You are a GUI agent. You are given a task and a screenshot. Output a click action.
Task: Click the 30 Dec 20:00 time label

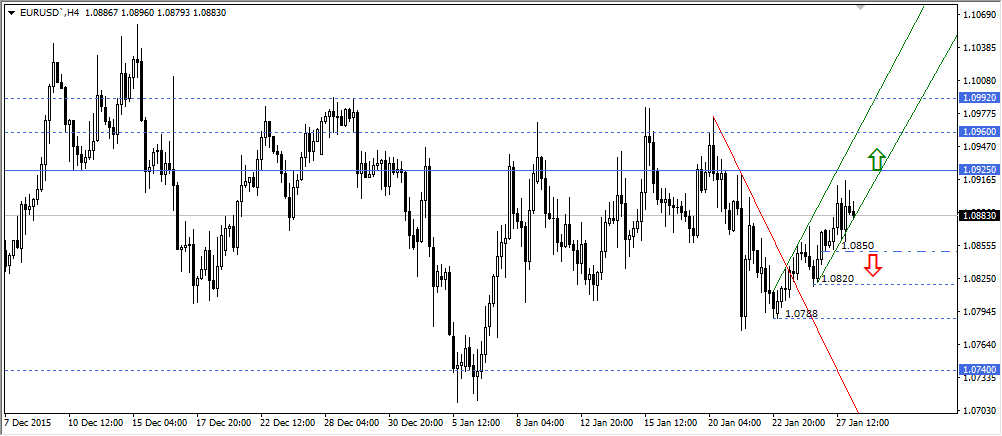tap(416, 423)
